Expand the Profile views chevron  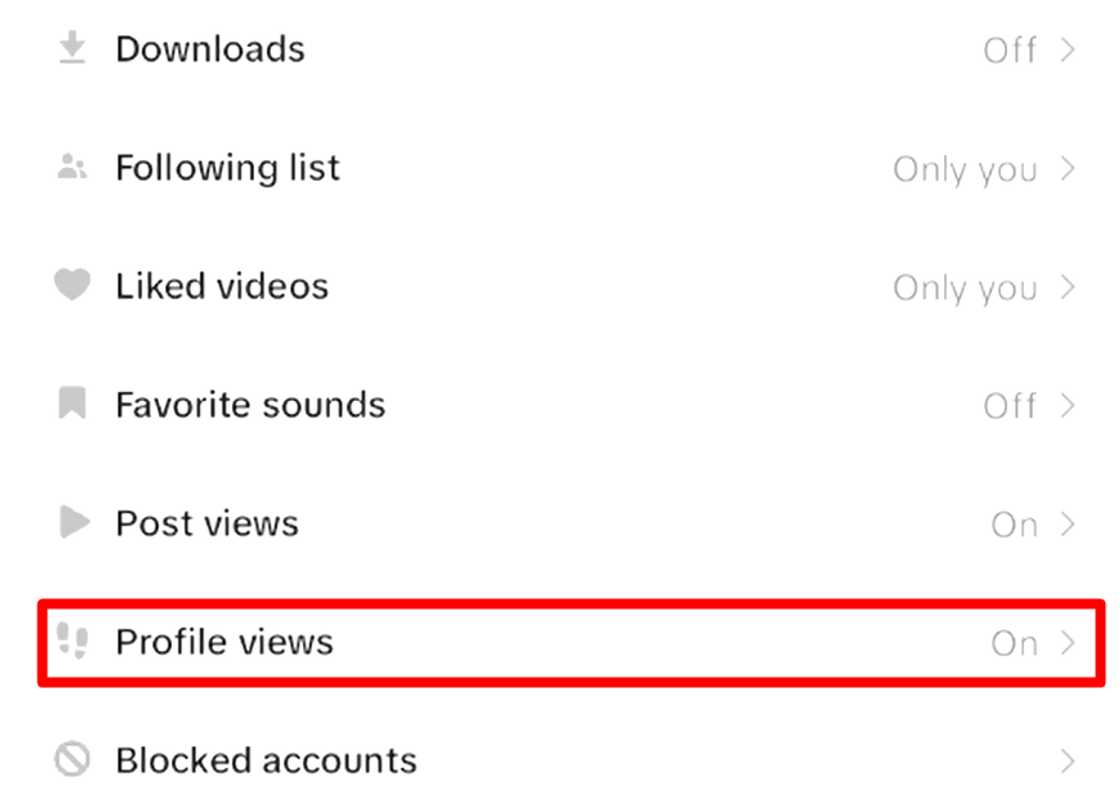(x=1067, y=642)
